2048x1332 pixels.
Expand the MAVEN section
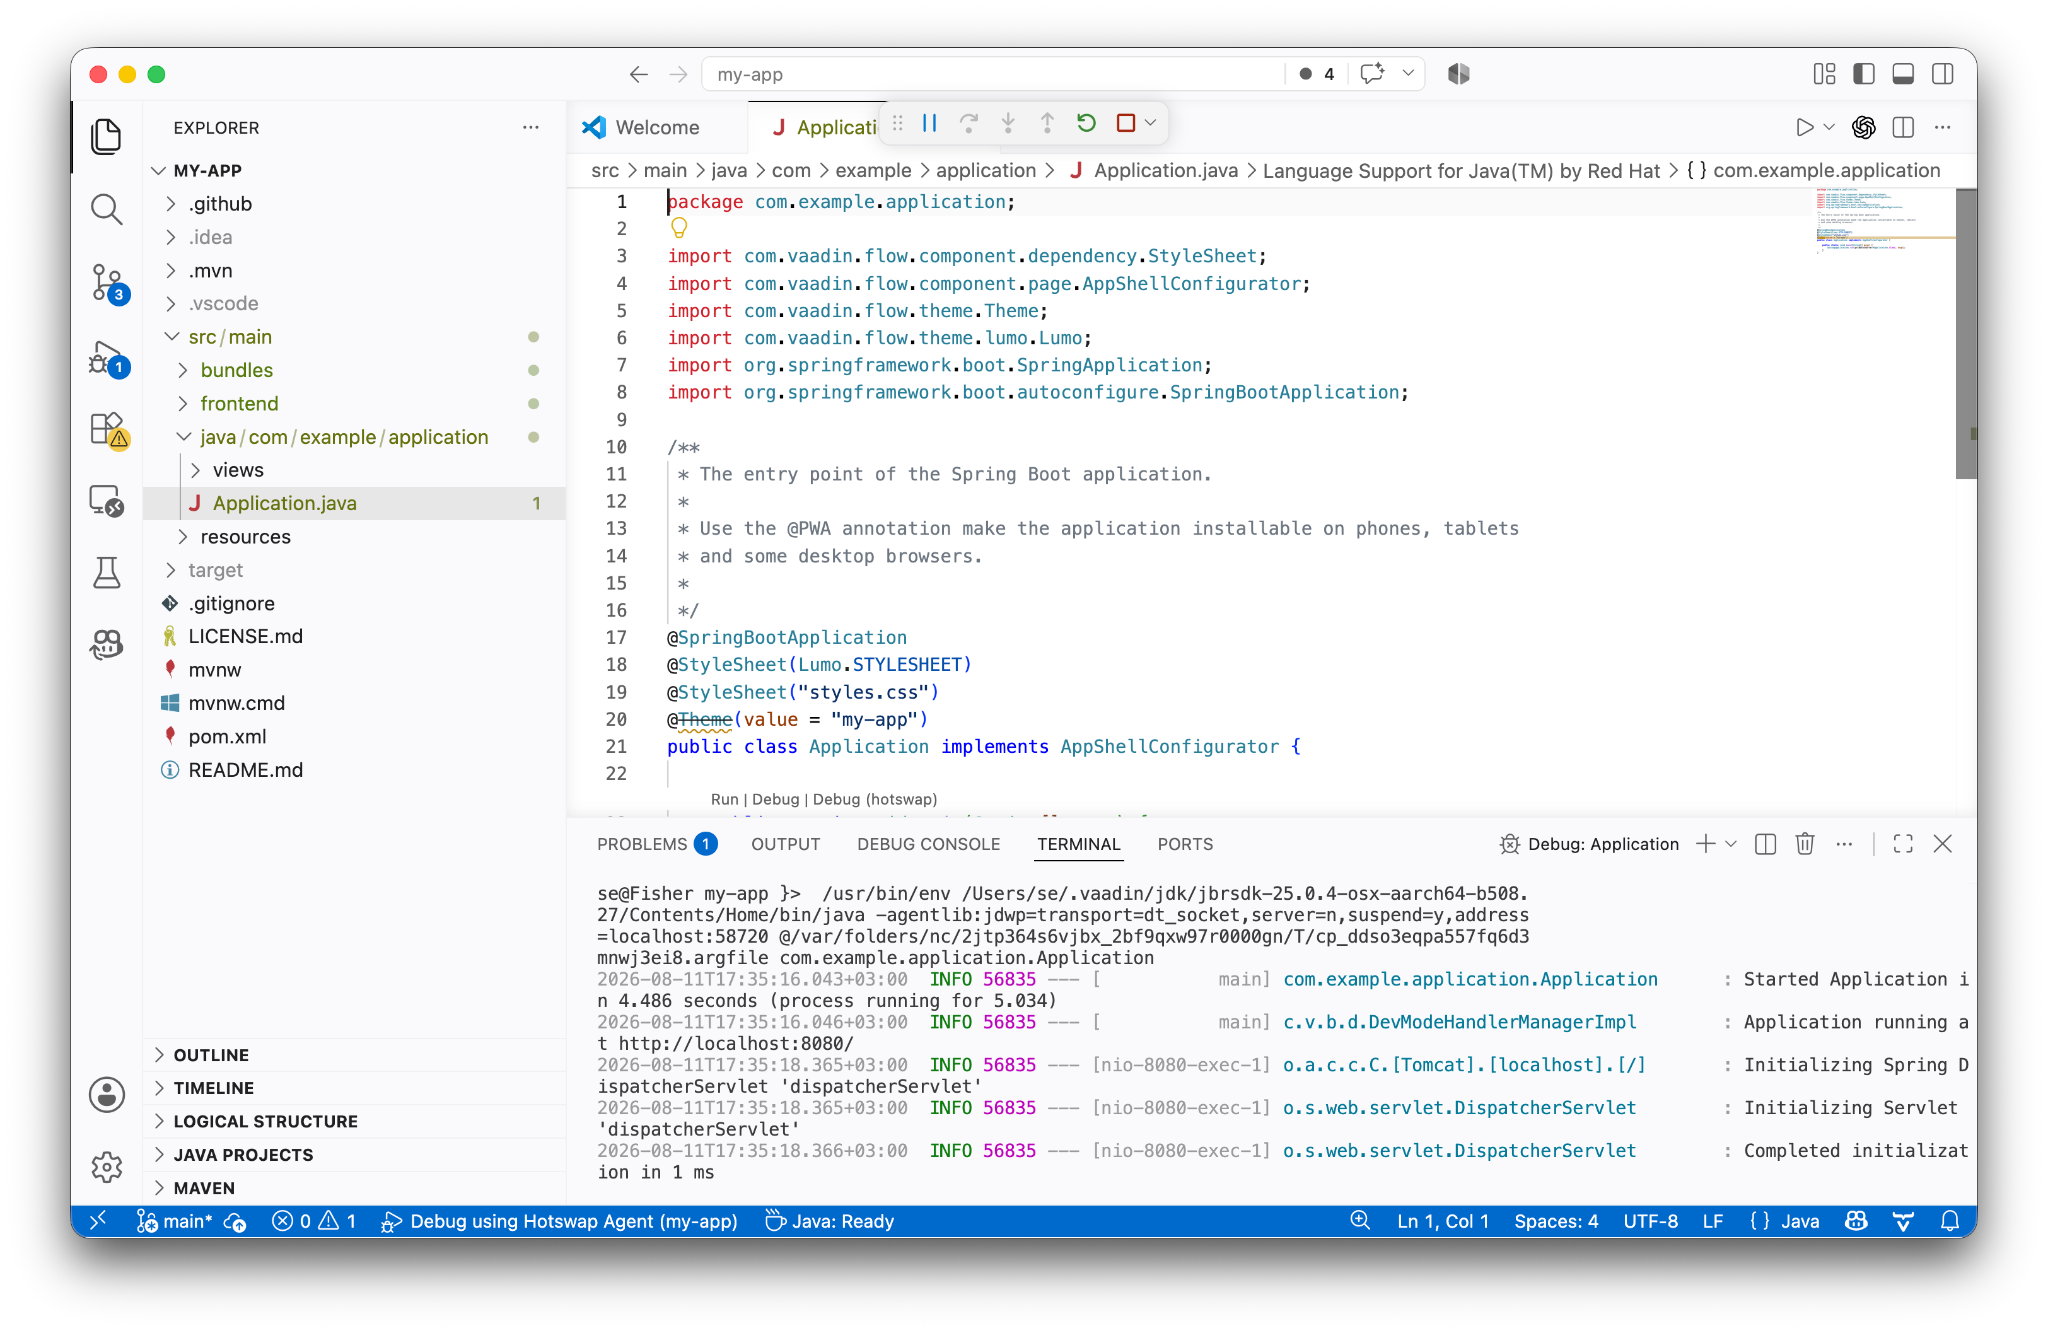click(x=354, y=1188)
